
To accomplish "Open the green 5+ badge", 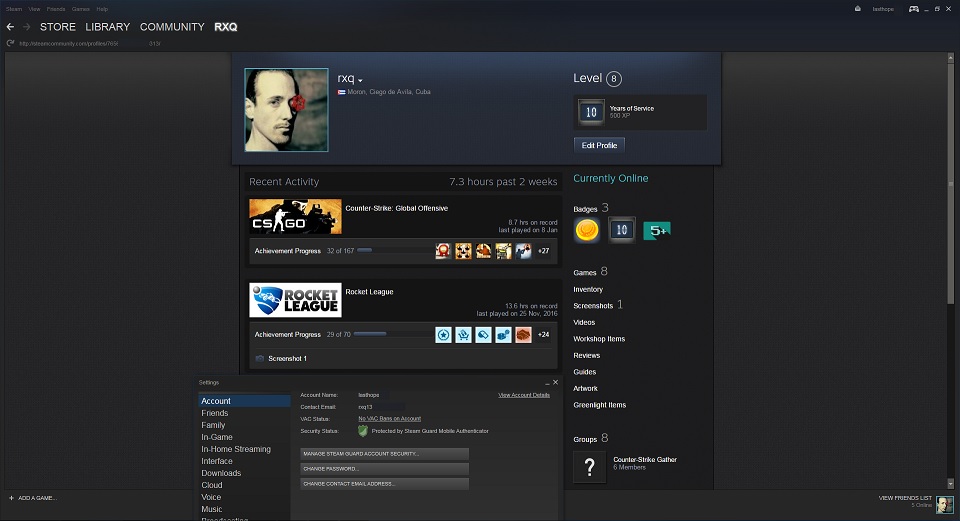I will coord(657,231).
